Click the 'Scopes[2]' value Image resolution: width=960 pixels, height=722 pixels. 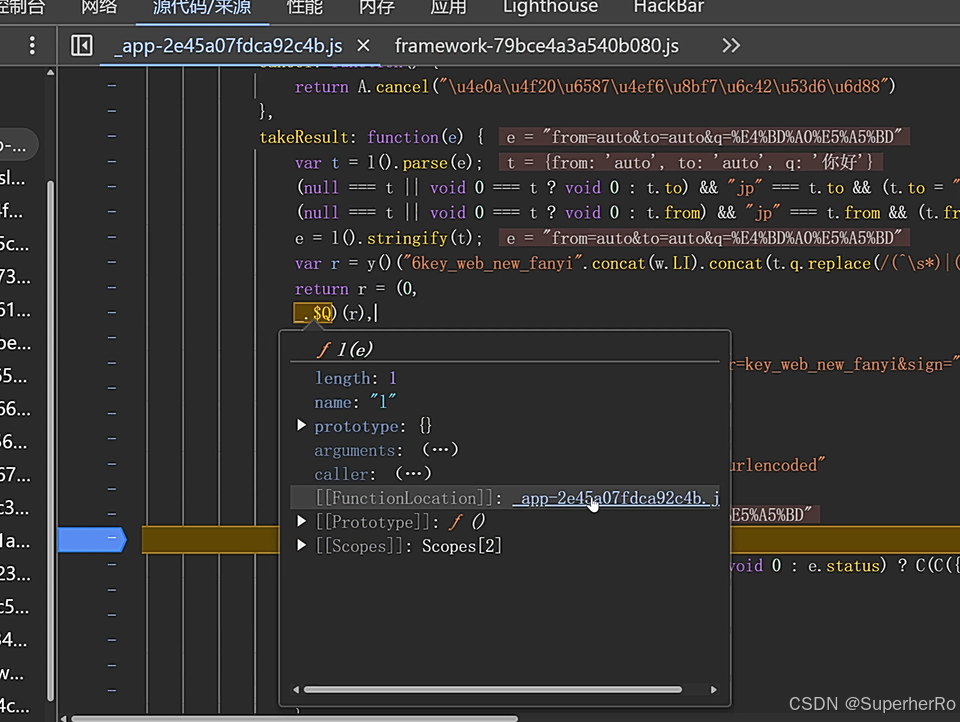462,546
